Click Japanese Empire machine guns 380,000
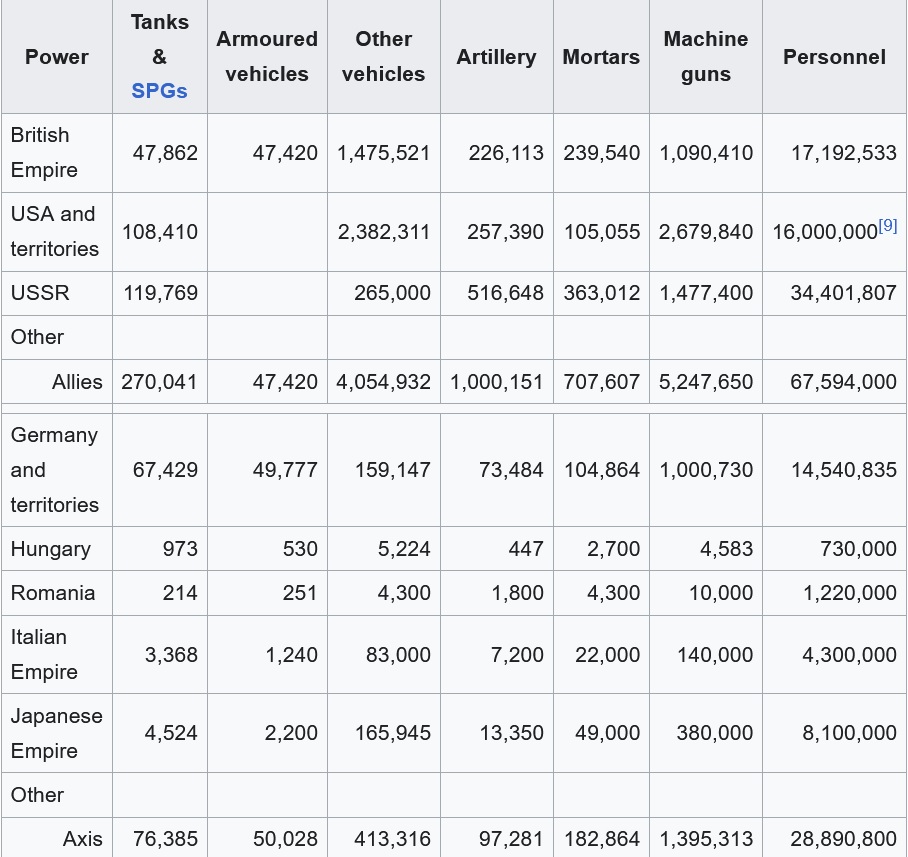This screenshot has height=857, width=908. (715, 733)
